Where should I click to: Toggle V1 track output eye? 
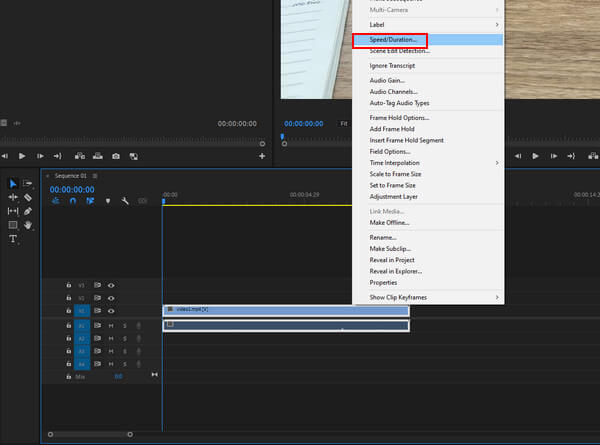(111, 311)
